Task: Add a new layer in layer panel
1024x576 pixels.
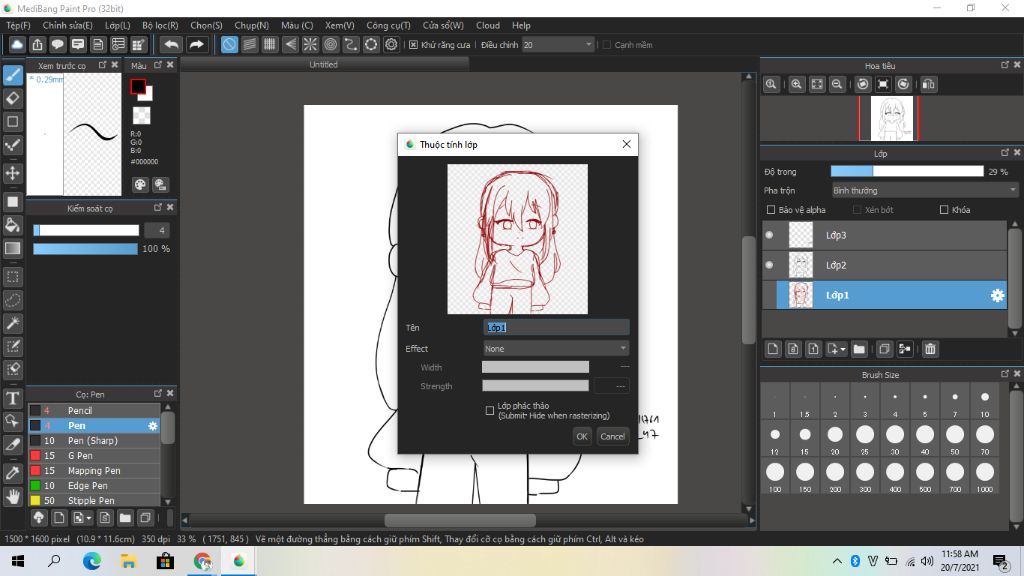Action: coord(773,349)
